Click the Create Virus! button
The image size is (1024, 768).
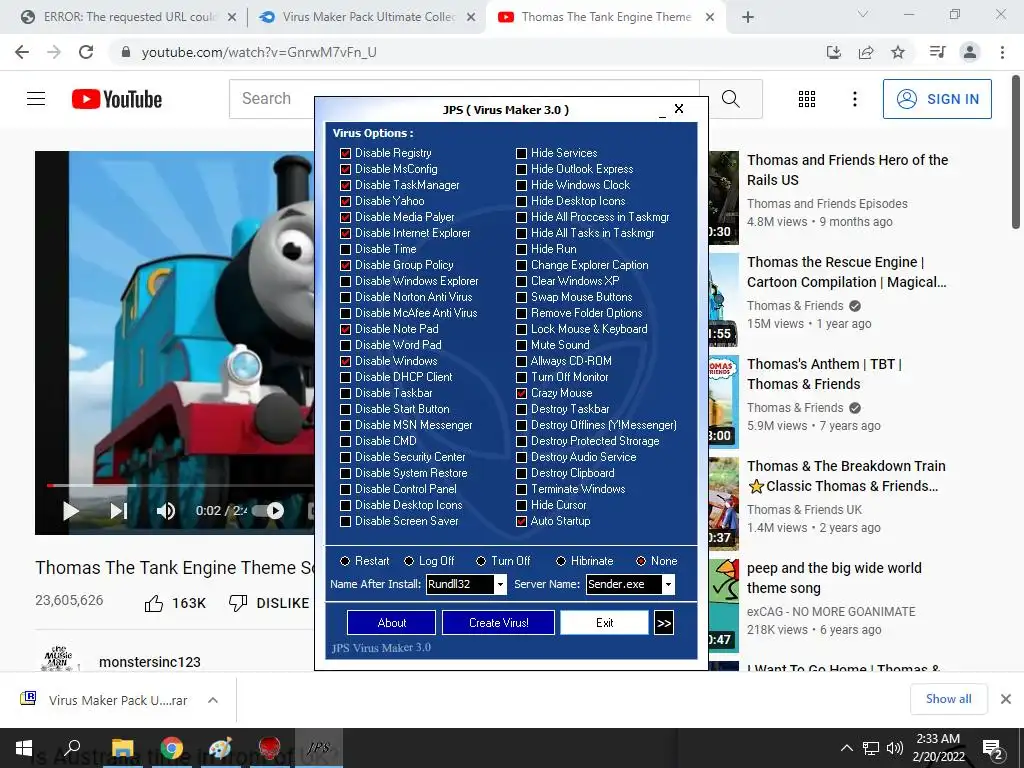(498, 623)
